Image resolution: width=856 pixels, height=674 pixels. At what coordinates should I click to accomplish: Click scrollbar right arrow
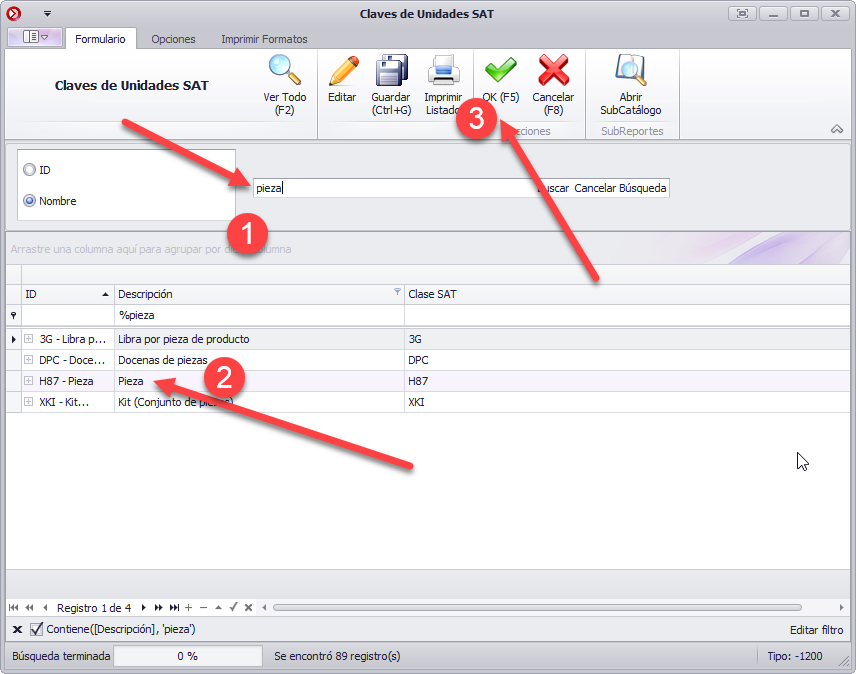pyautogui.click(x=841, y=607)
